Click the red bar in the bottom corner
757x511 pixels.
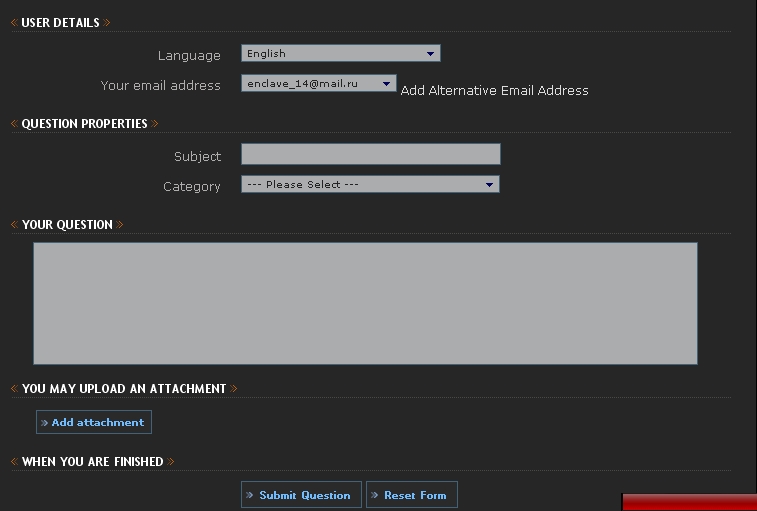tap(689, 502)
